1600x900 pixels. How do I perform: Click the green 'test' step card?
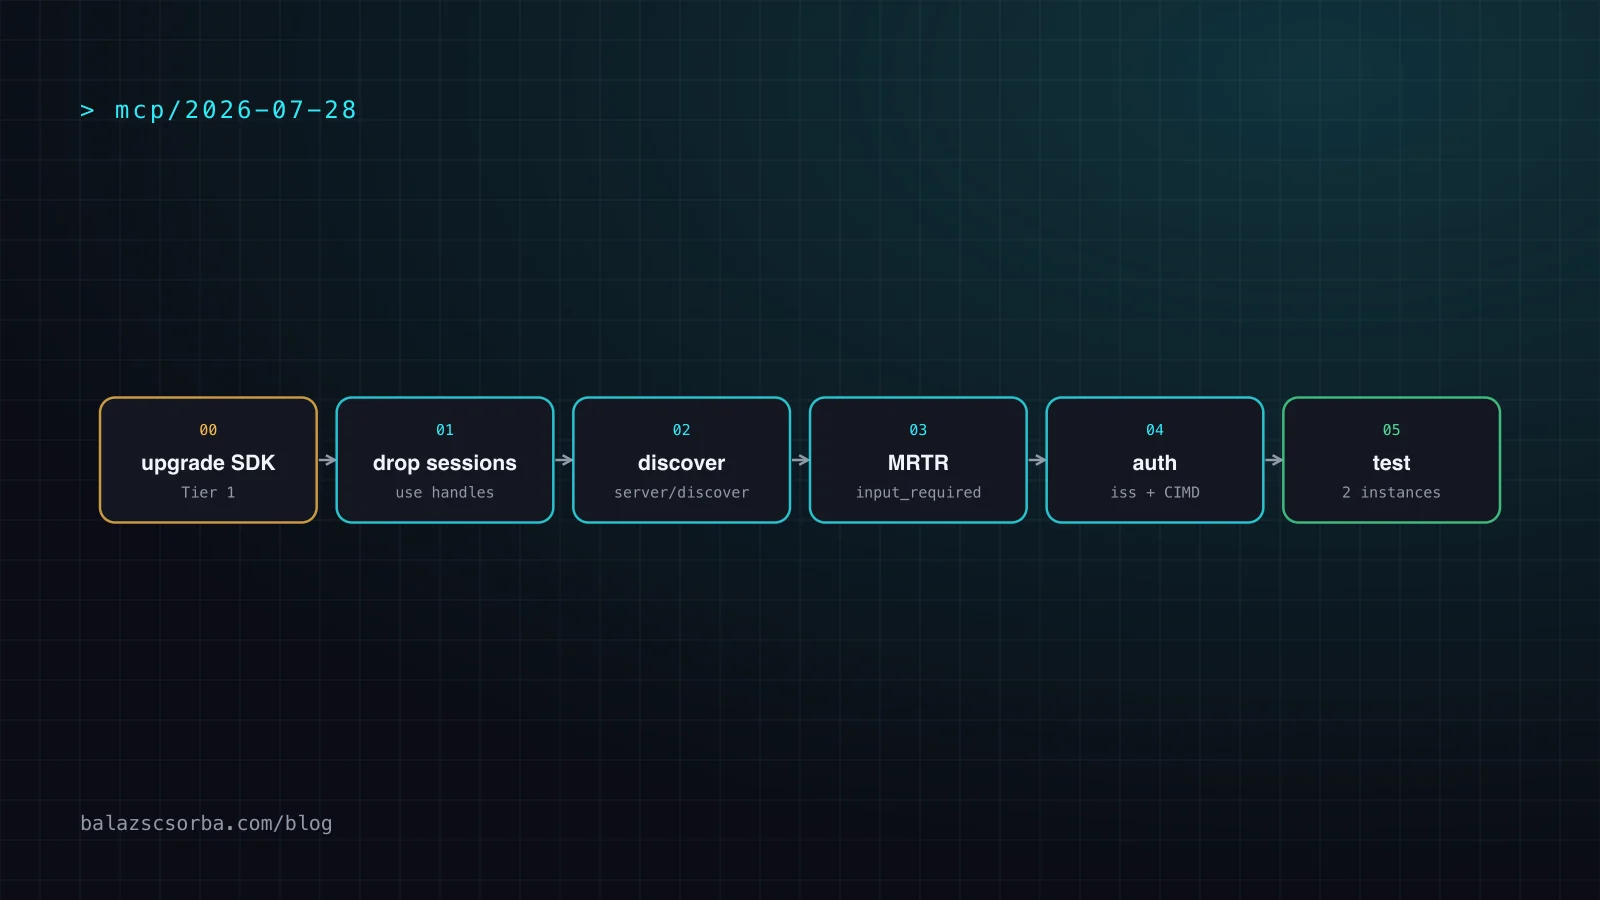pyautogui.click(x=1391, y=460)
